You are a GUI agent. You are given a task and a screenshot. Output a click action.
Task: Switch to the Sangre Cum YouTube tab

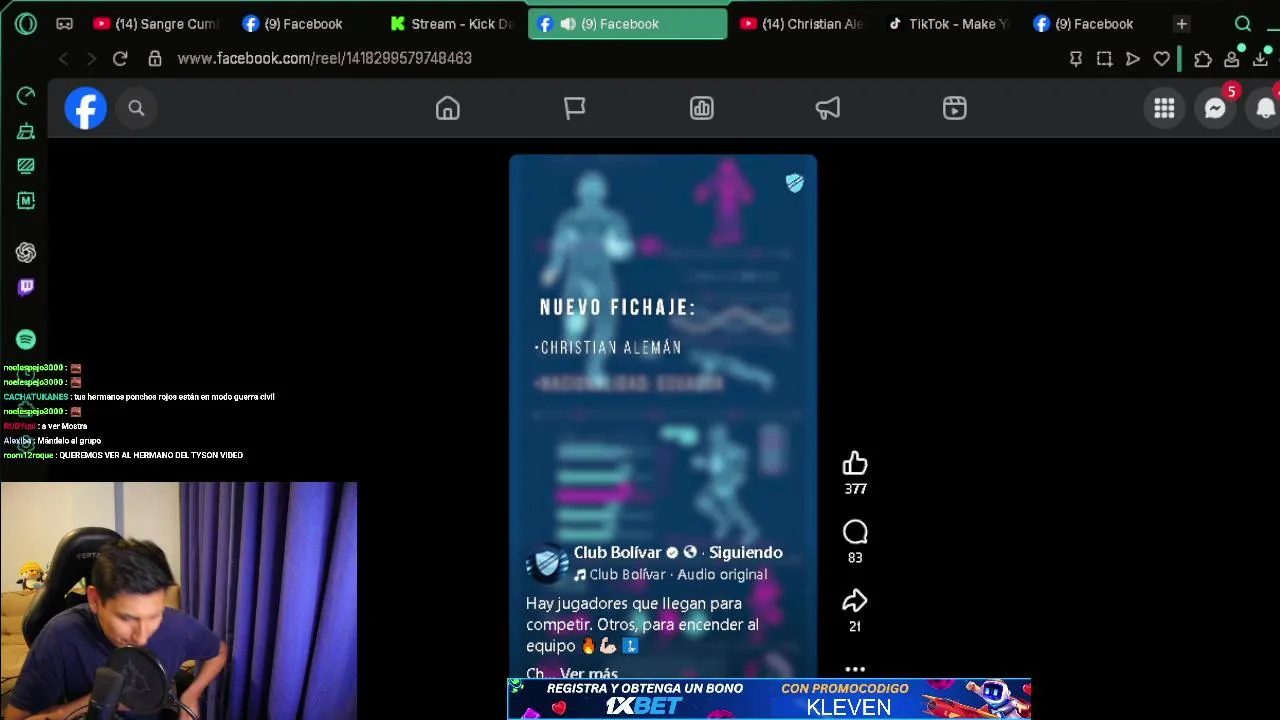click(155, 24)
